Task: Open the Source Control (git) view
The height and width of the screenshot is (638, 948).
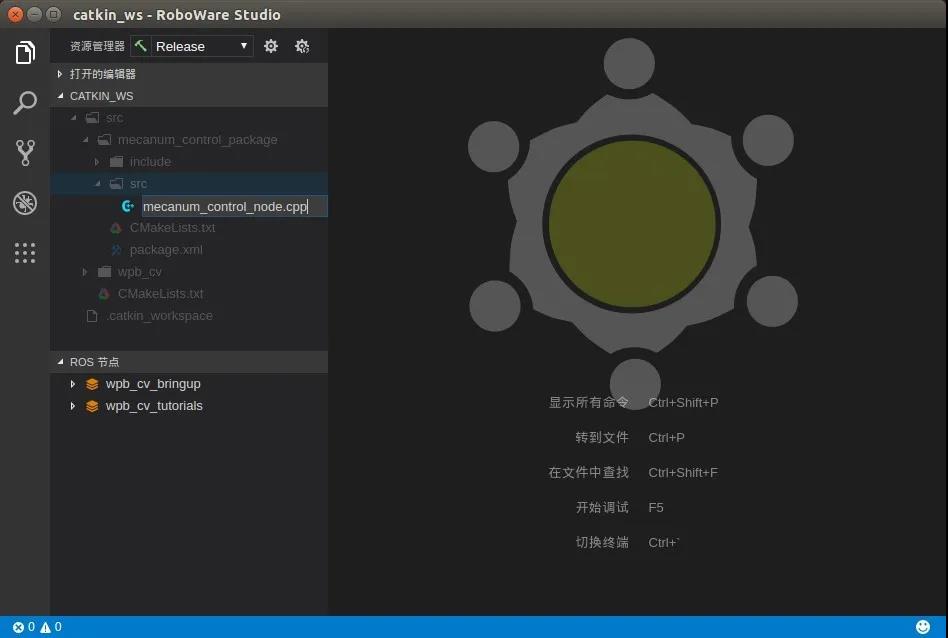Action: tap(25, 153)
